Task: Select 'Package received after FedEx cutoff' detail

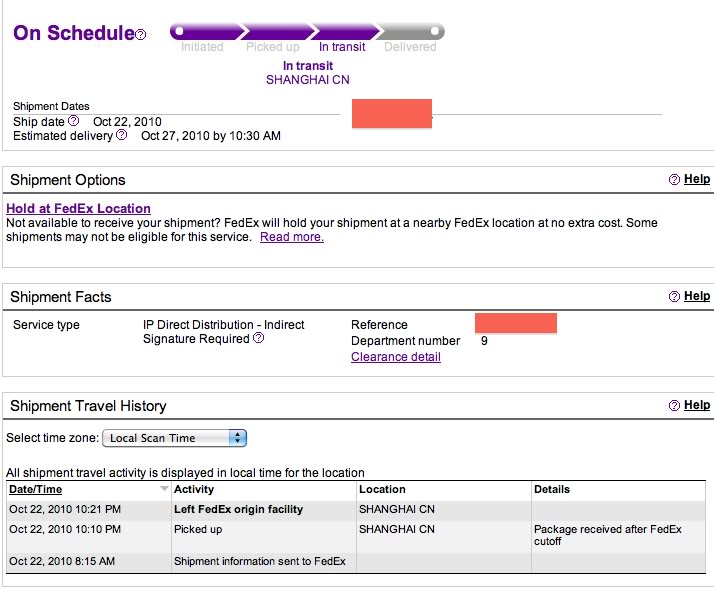Action: coord(608,535)
